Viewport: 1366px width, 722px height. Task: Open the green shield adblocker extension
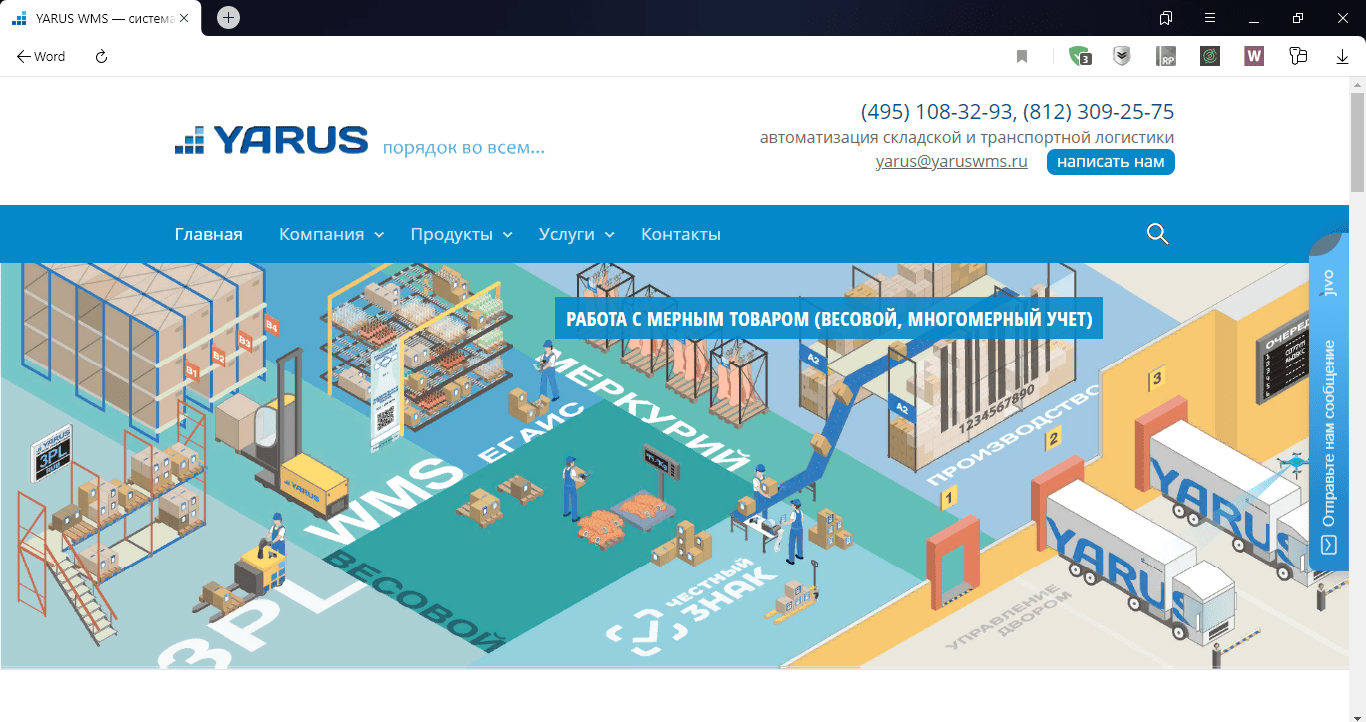point(1079,57)
